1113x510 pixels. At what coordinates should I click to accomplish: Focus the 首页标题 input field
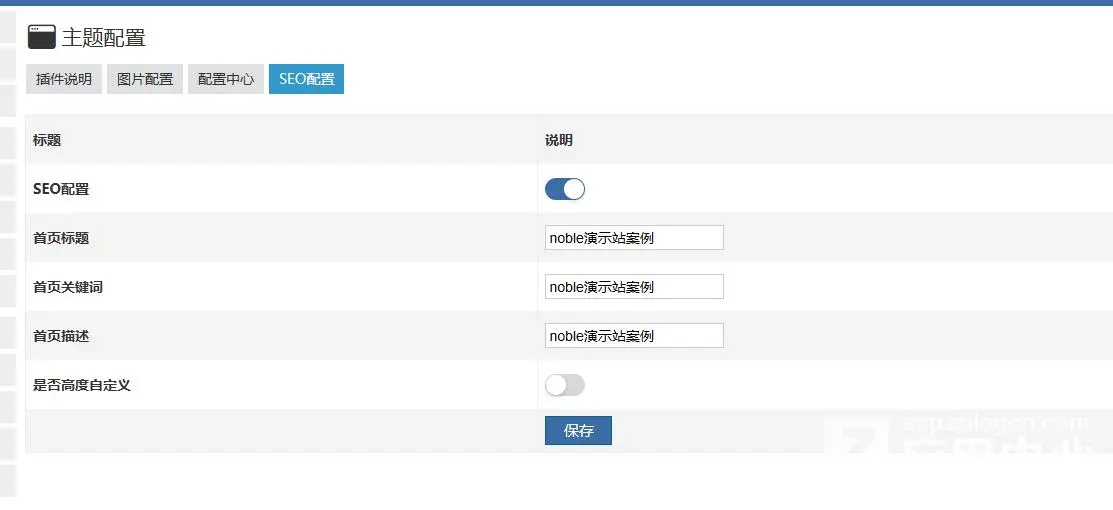tap(633, 238)
